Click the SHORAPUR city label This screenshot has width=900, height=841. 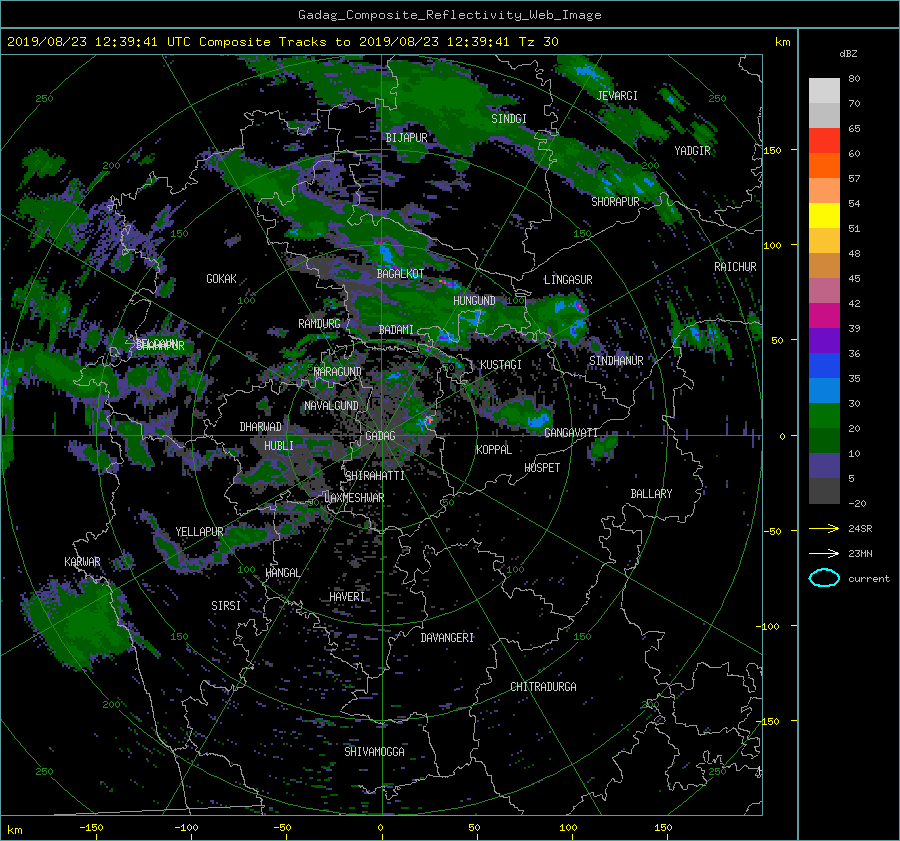[x=615, y=202]
